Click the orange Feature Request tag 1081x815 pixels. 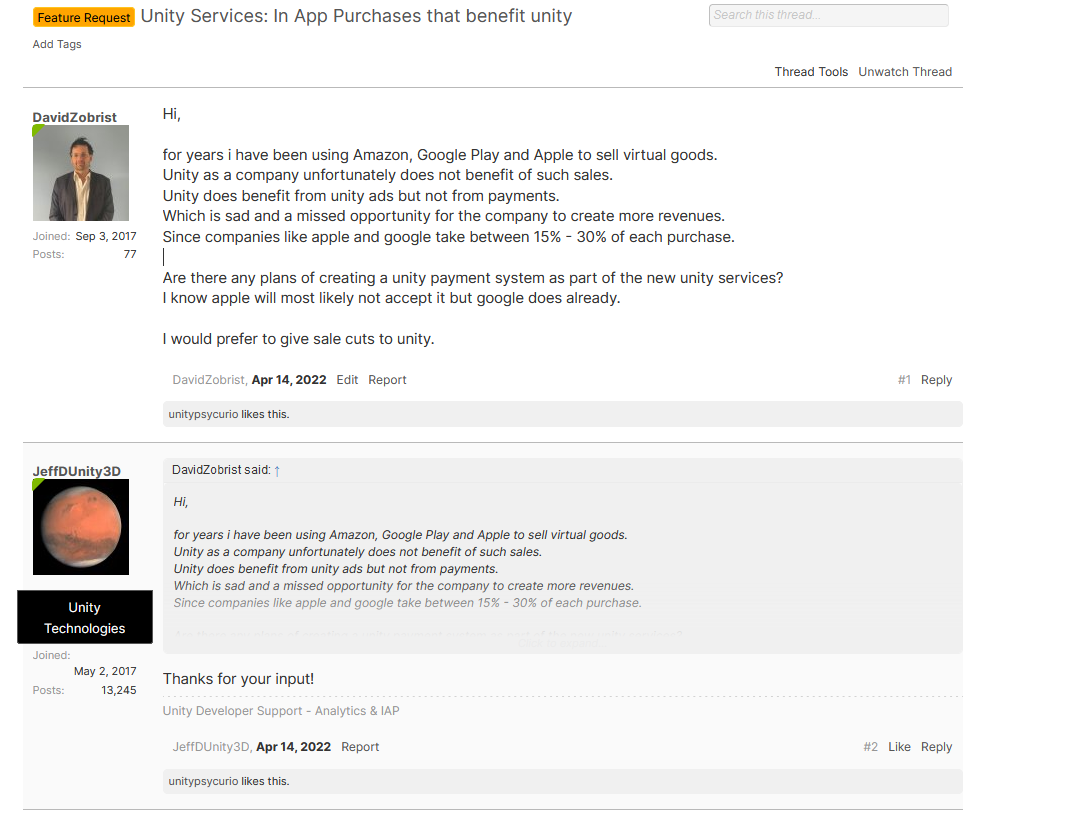84,18
